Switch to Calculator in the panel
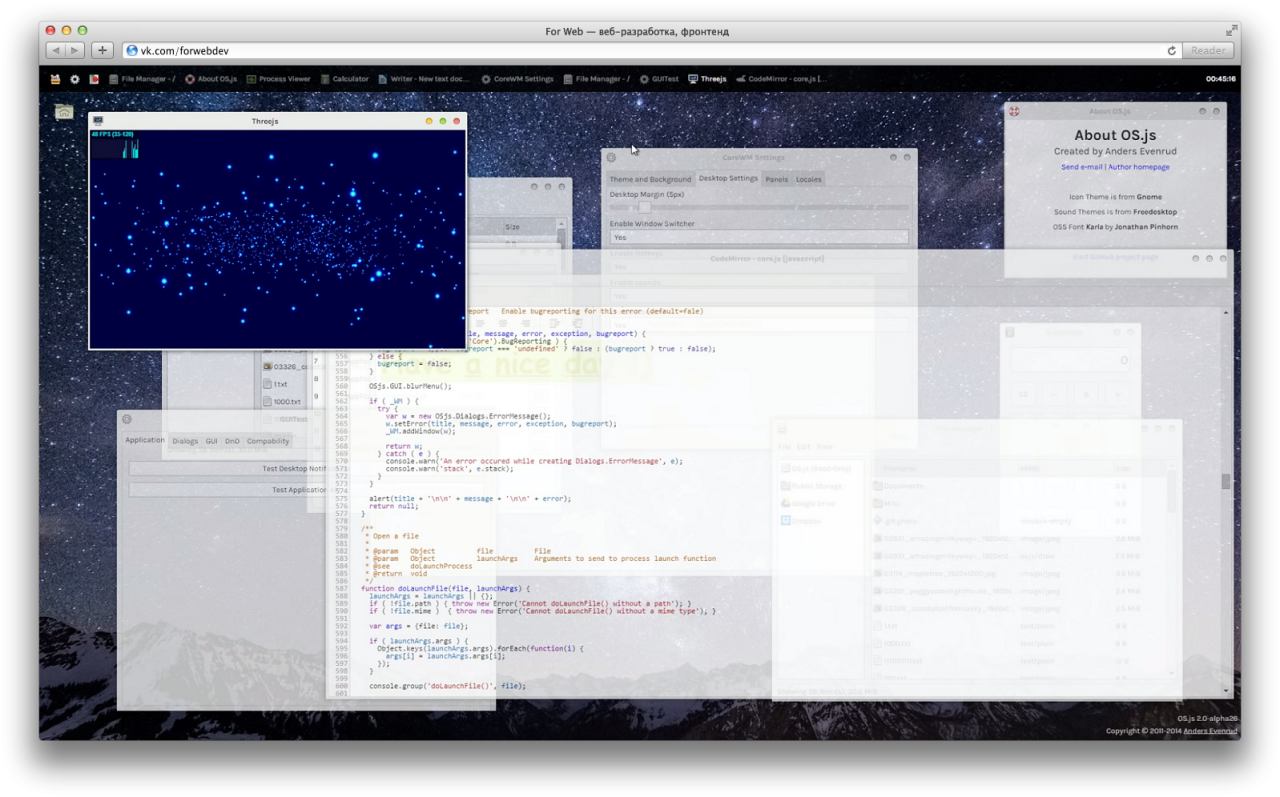Screen dimensions: 1280x797 [345, 79]
